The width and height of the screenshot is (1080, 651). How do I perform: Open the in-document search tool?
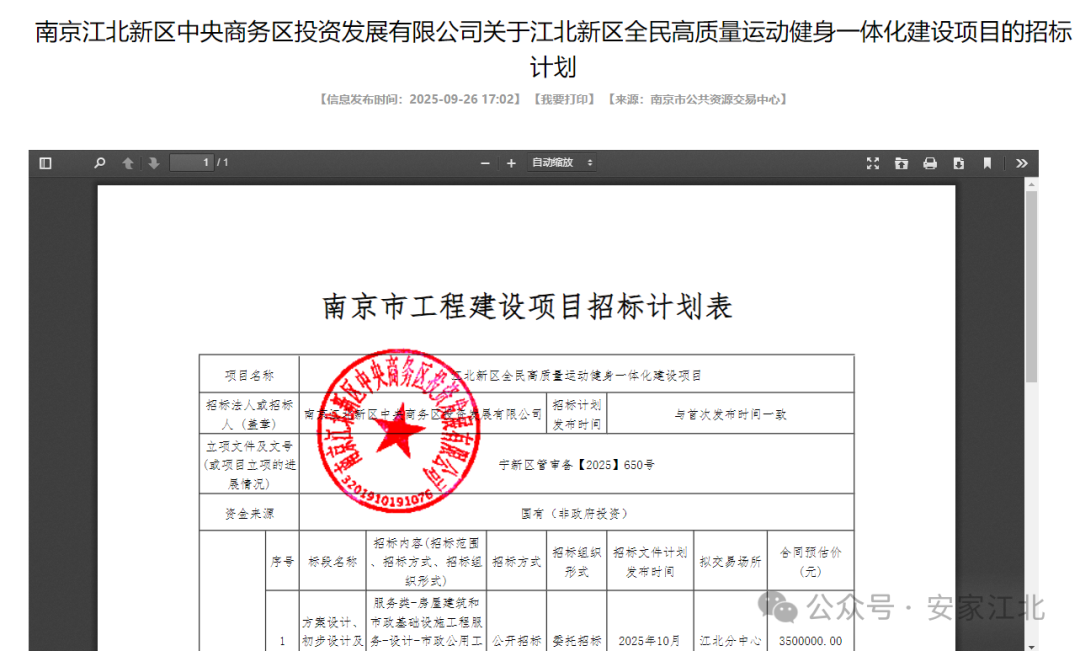point(99,162)
